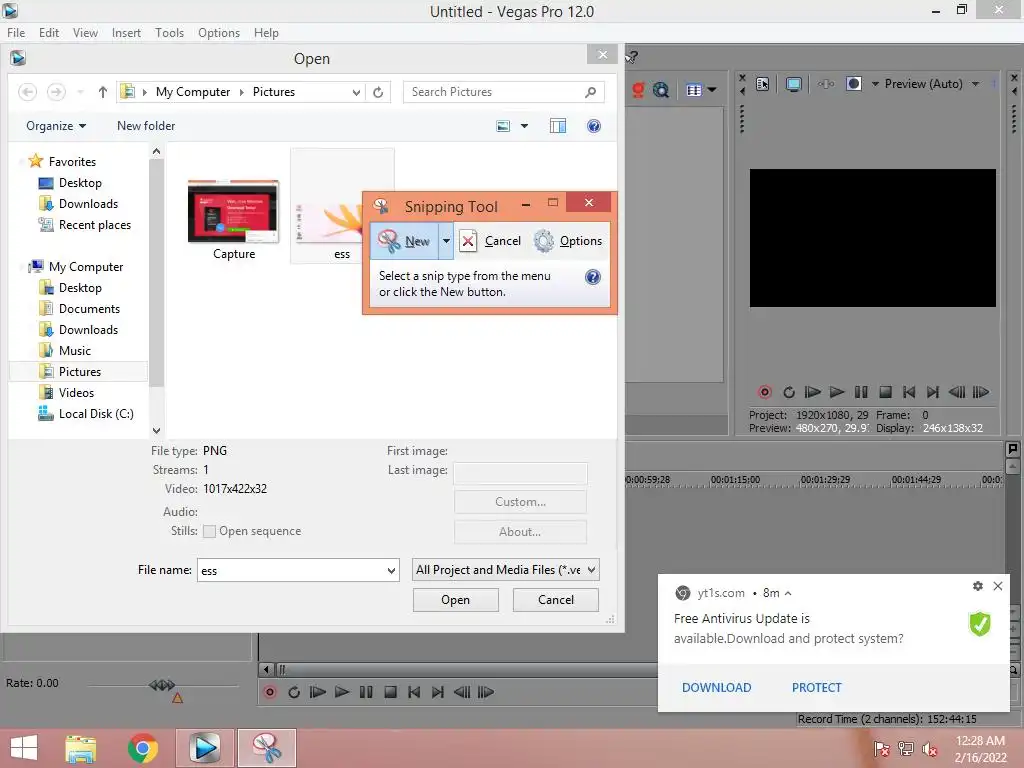Click the Rate slider triangle

(177, 697)
